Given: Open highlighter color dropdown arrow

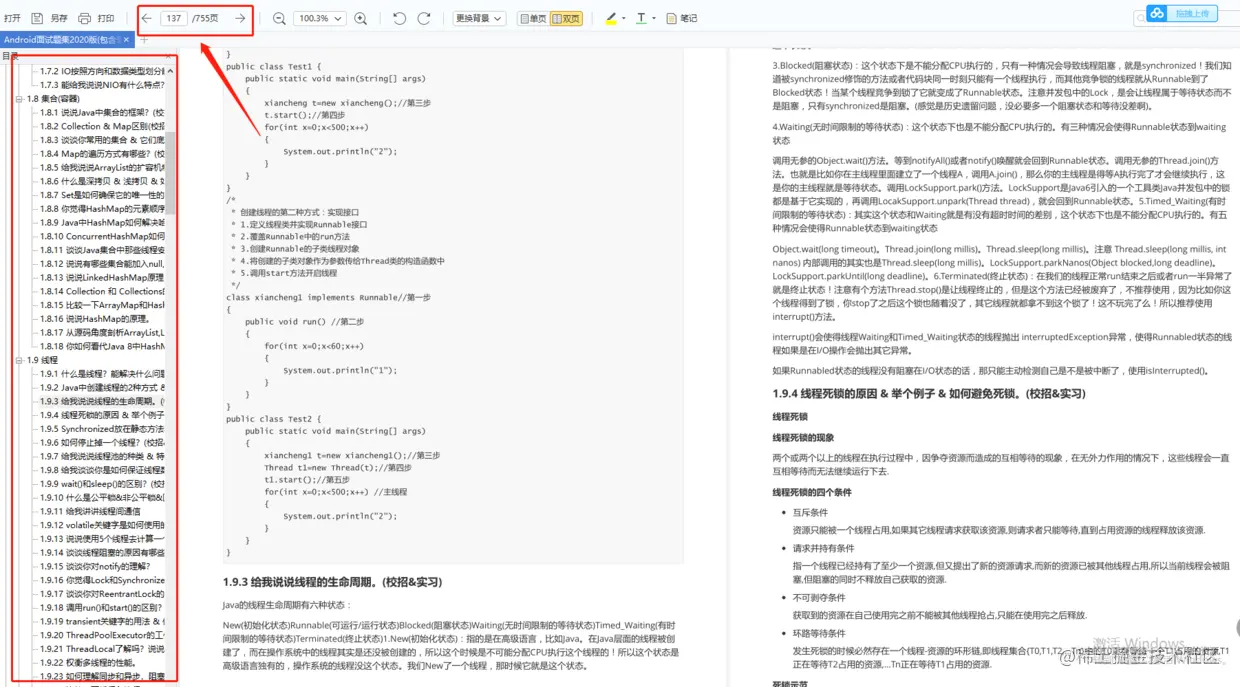Looking at the screenshot, I should 624,18.
